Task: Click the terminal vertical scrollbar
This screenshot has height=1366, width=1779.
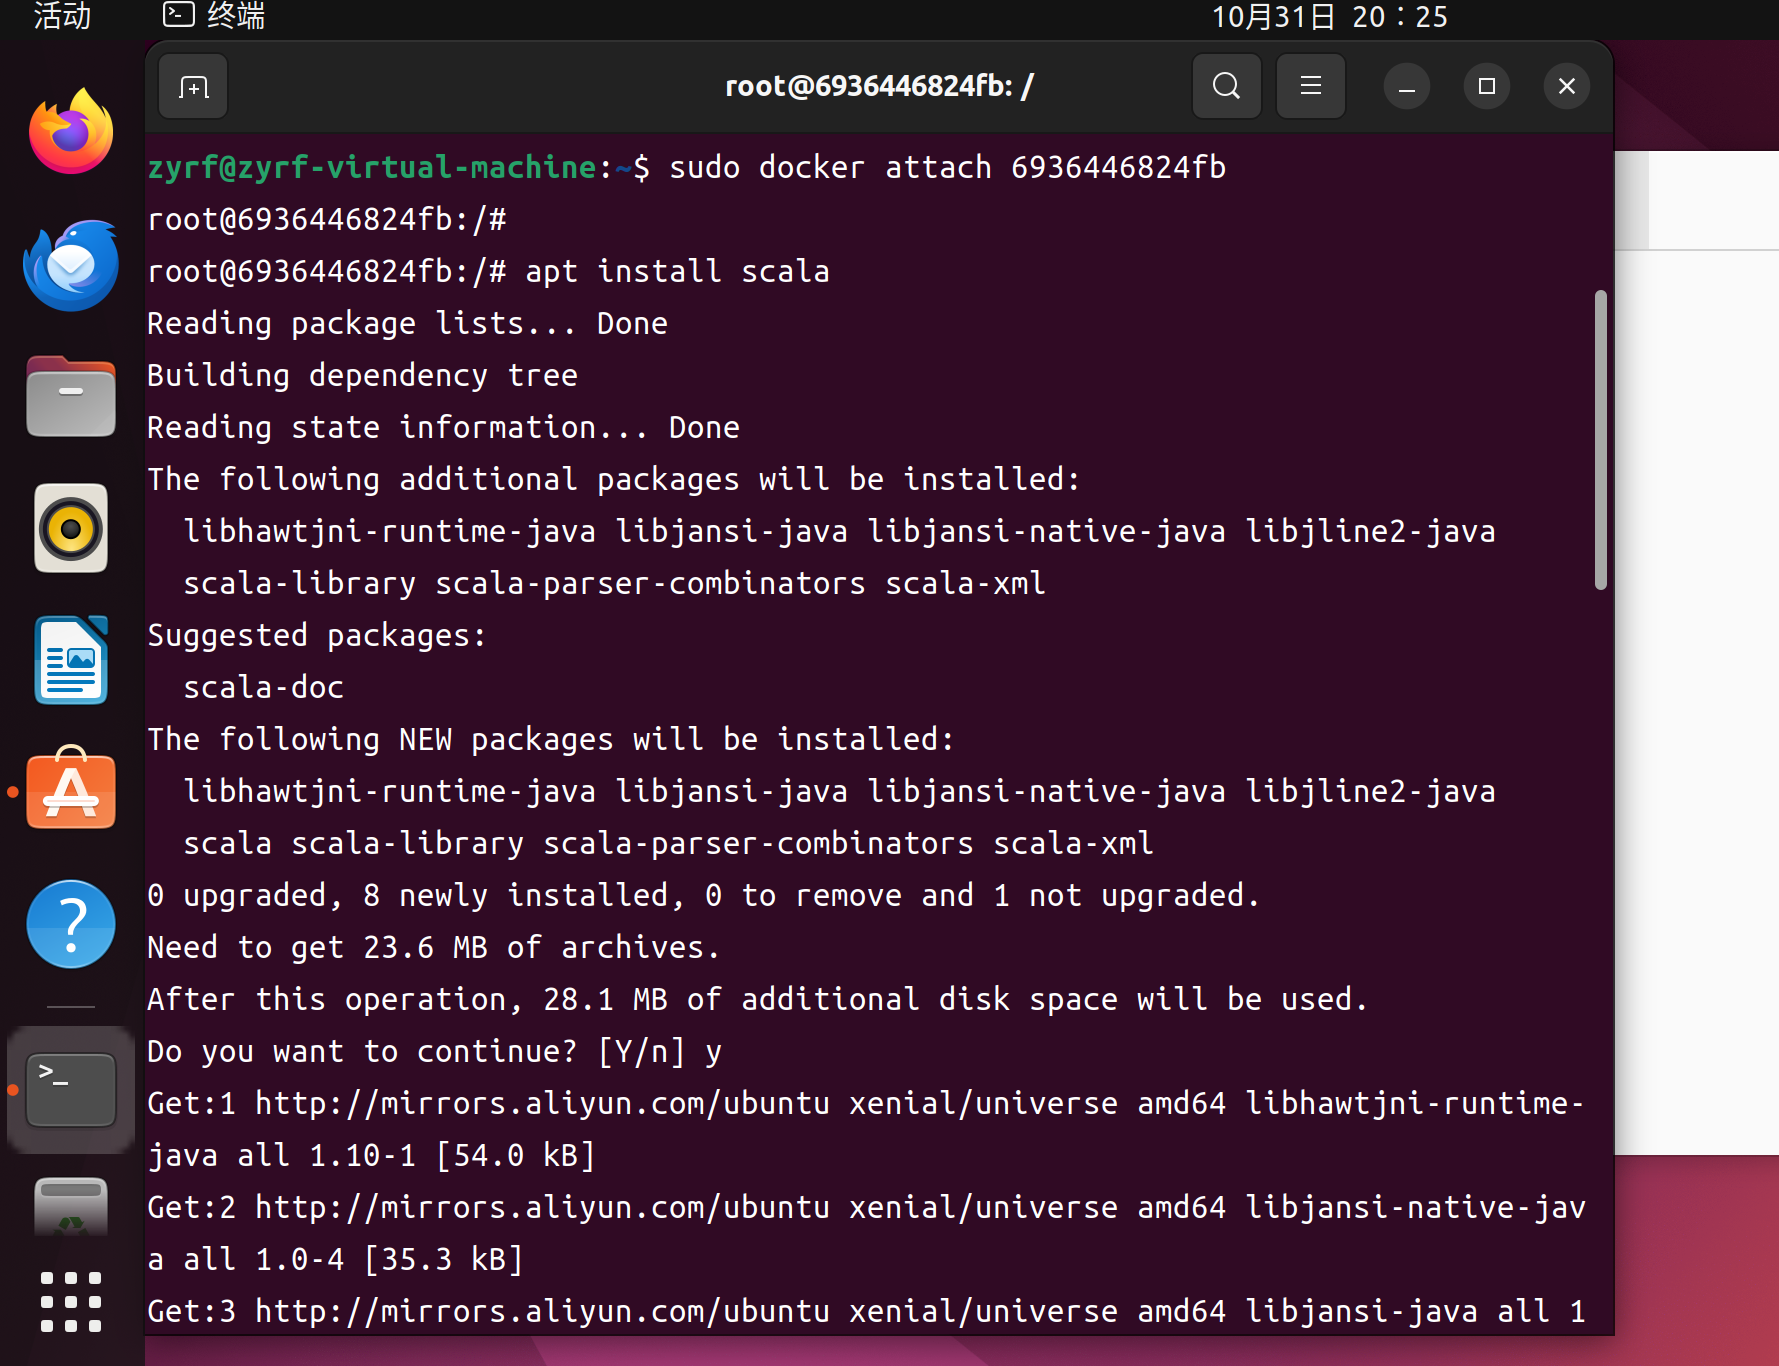Action: pyautogui.click(x=1600, y=440)
